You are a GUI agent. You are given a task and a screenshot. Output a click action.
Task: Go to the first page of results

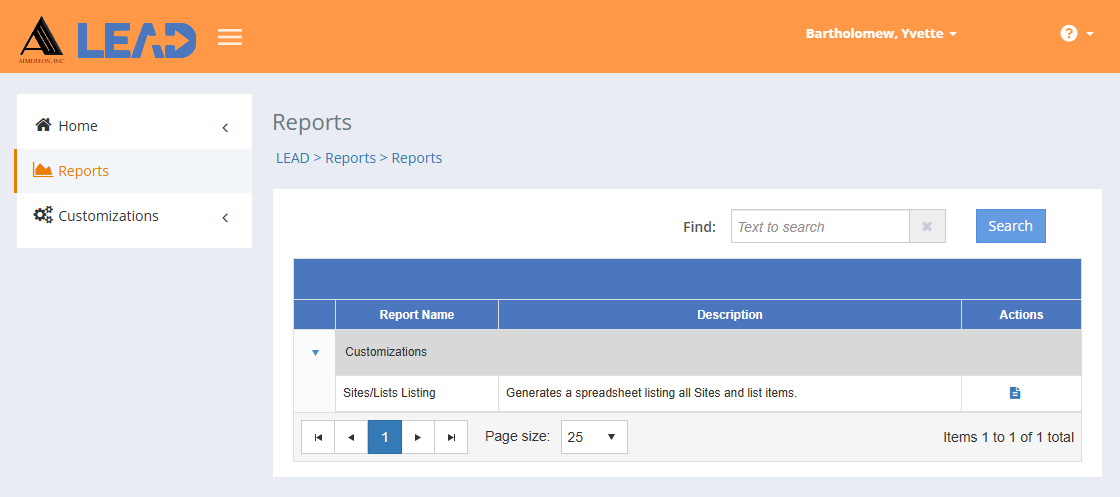pos(318,437)
